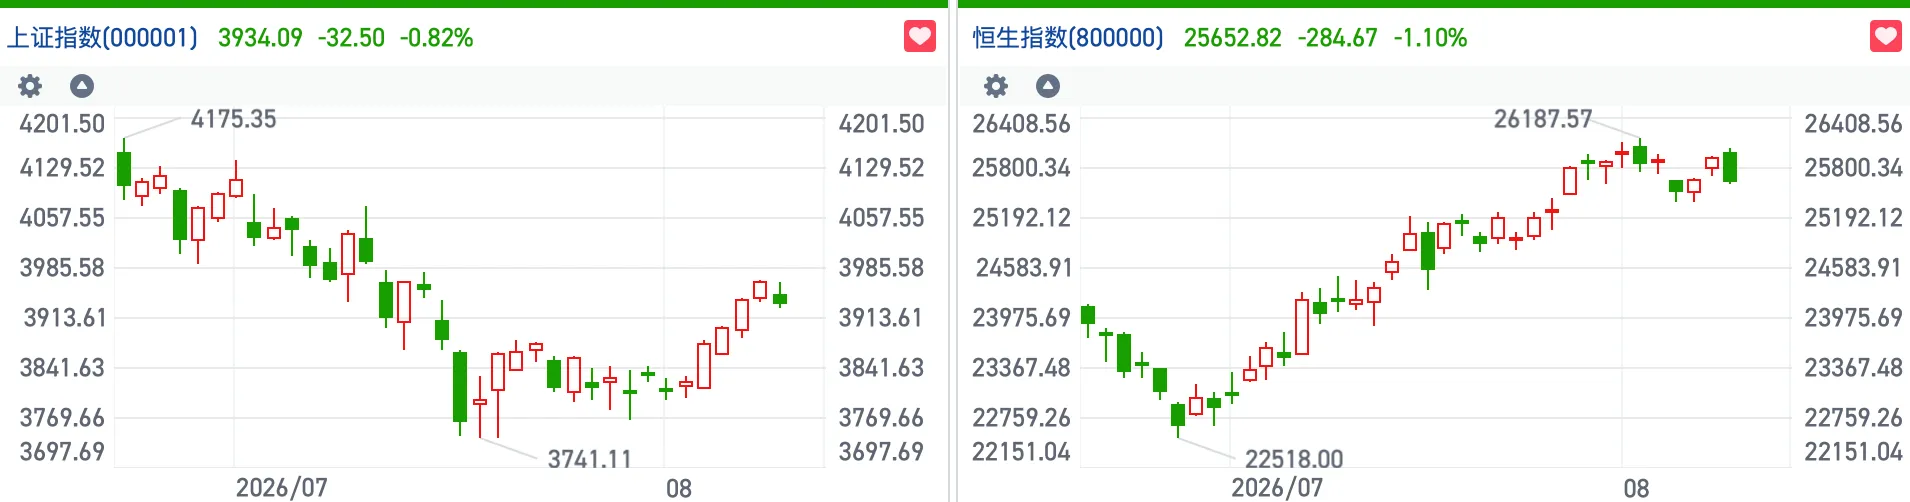The height and width of the screenshot is (502, 1910).
Task: Select 恒生指数 latest price 25652.82
Action: click(1232, 38)
